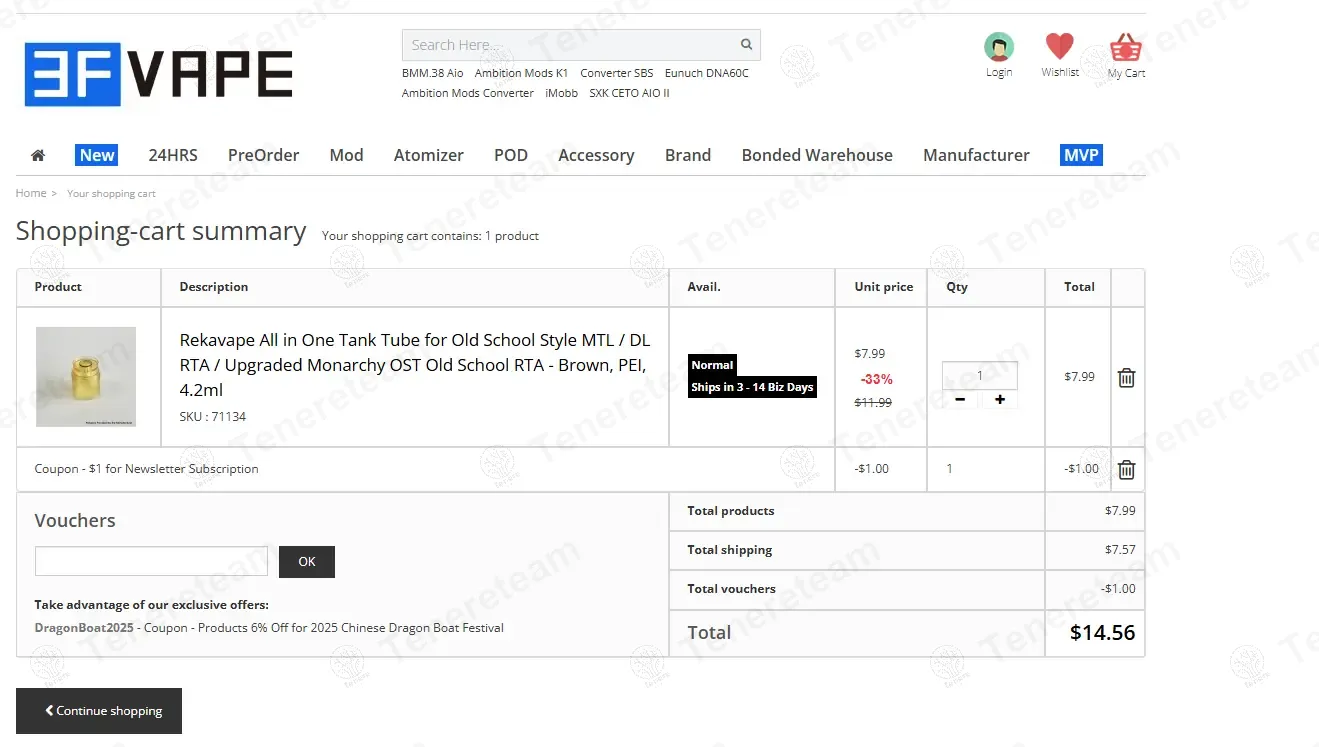
Task: Click the voucher code input field
Action: [151, 561]
